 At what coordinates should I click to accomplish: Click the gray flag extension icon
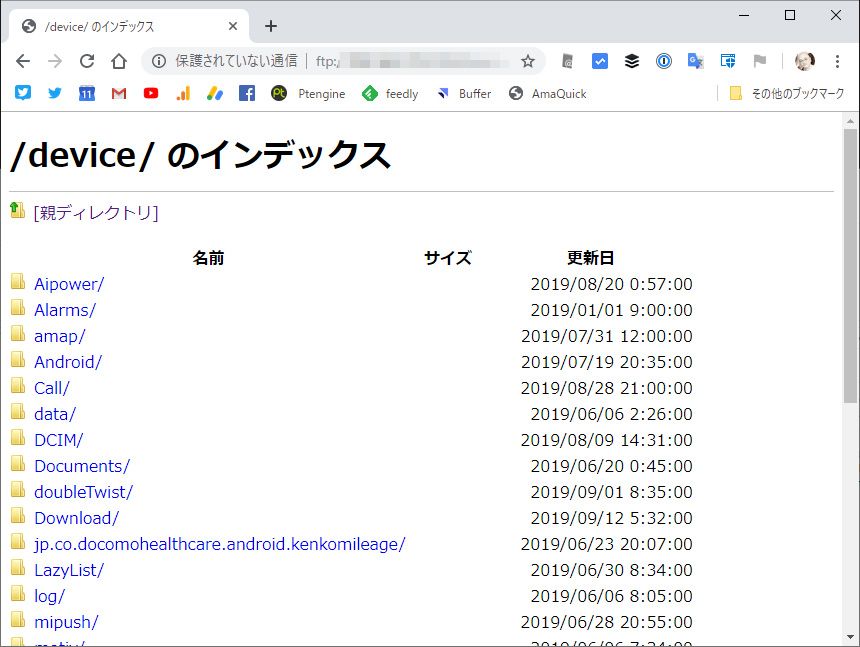(x=760, y=61)
